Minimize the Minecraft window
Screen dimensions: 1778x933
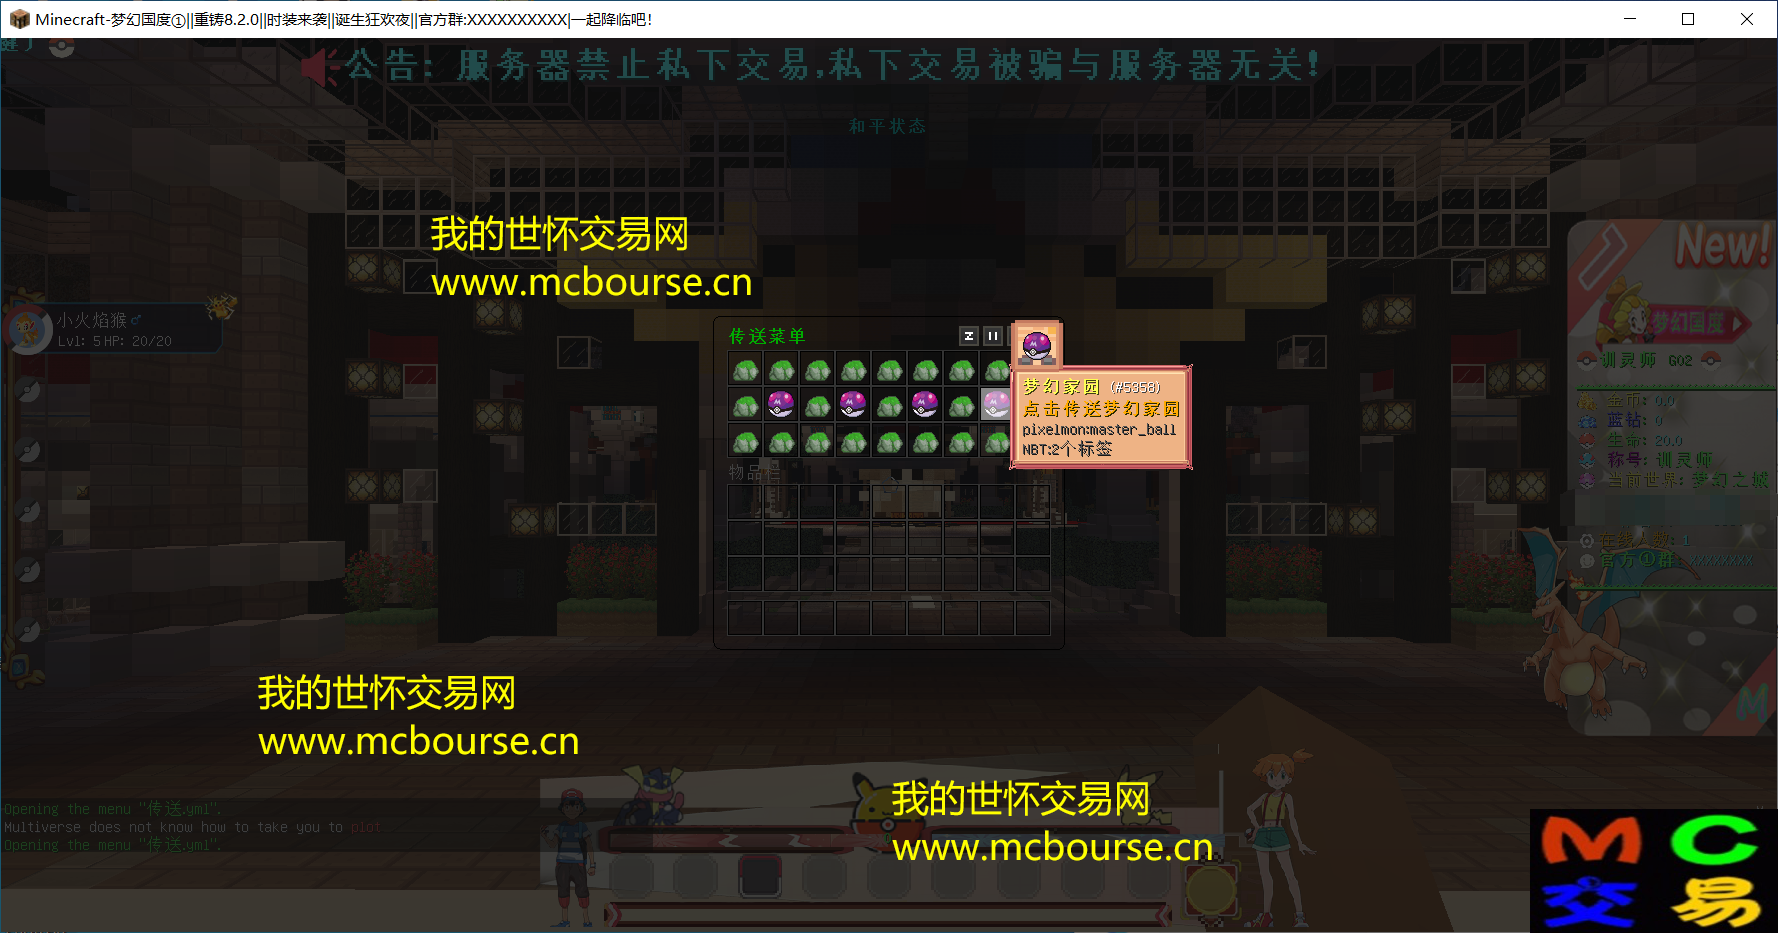[1629, 19]
